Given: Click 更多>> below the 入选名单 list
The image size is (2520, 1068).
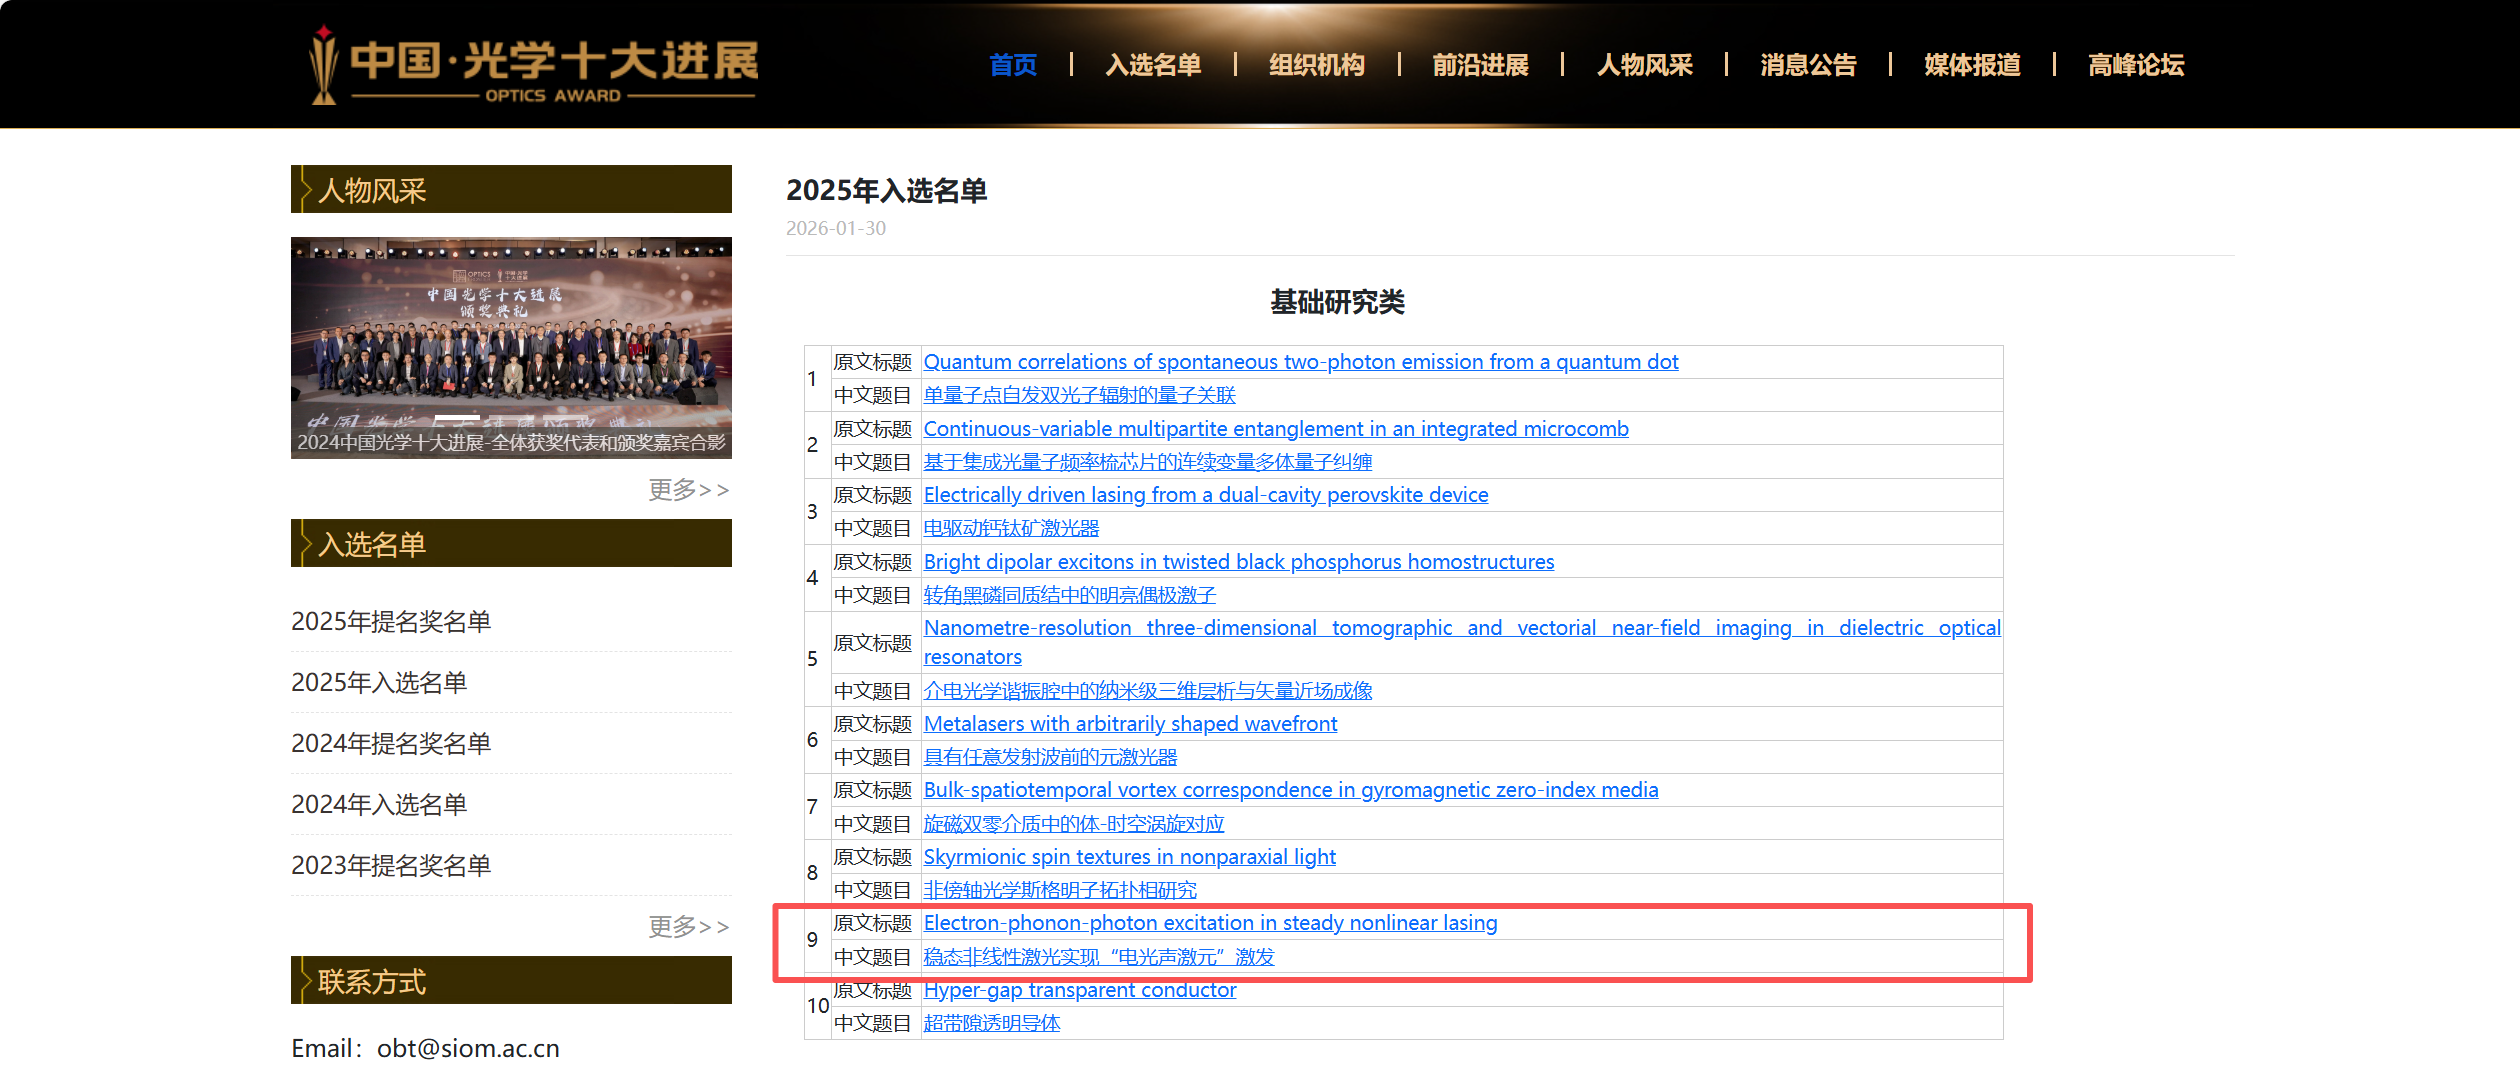Looking at the screenshot, I should (688, 927).
